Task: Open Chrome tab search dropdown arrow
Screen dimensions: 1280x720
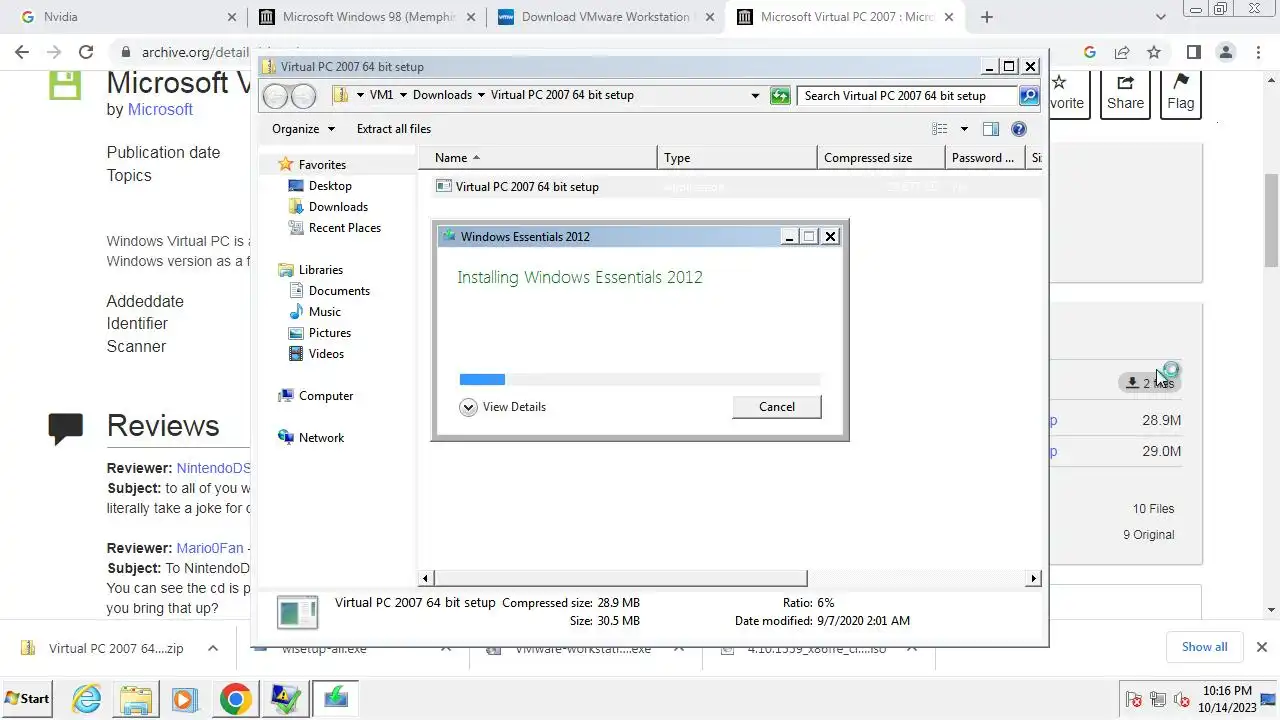Action: coord(1161,17)
